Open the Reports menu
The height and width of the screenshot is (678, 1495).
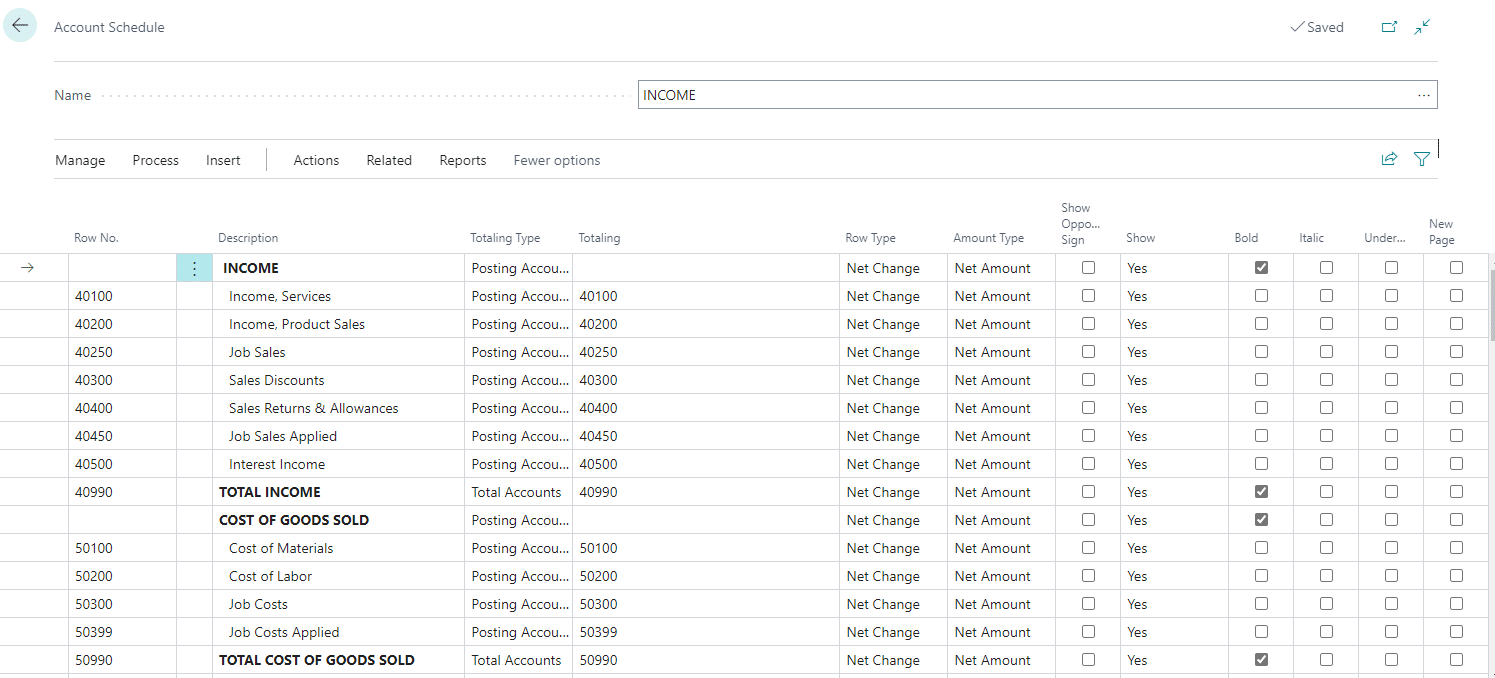pyautogui.click(x=463, y=160)
